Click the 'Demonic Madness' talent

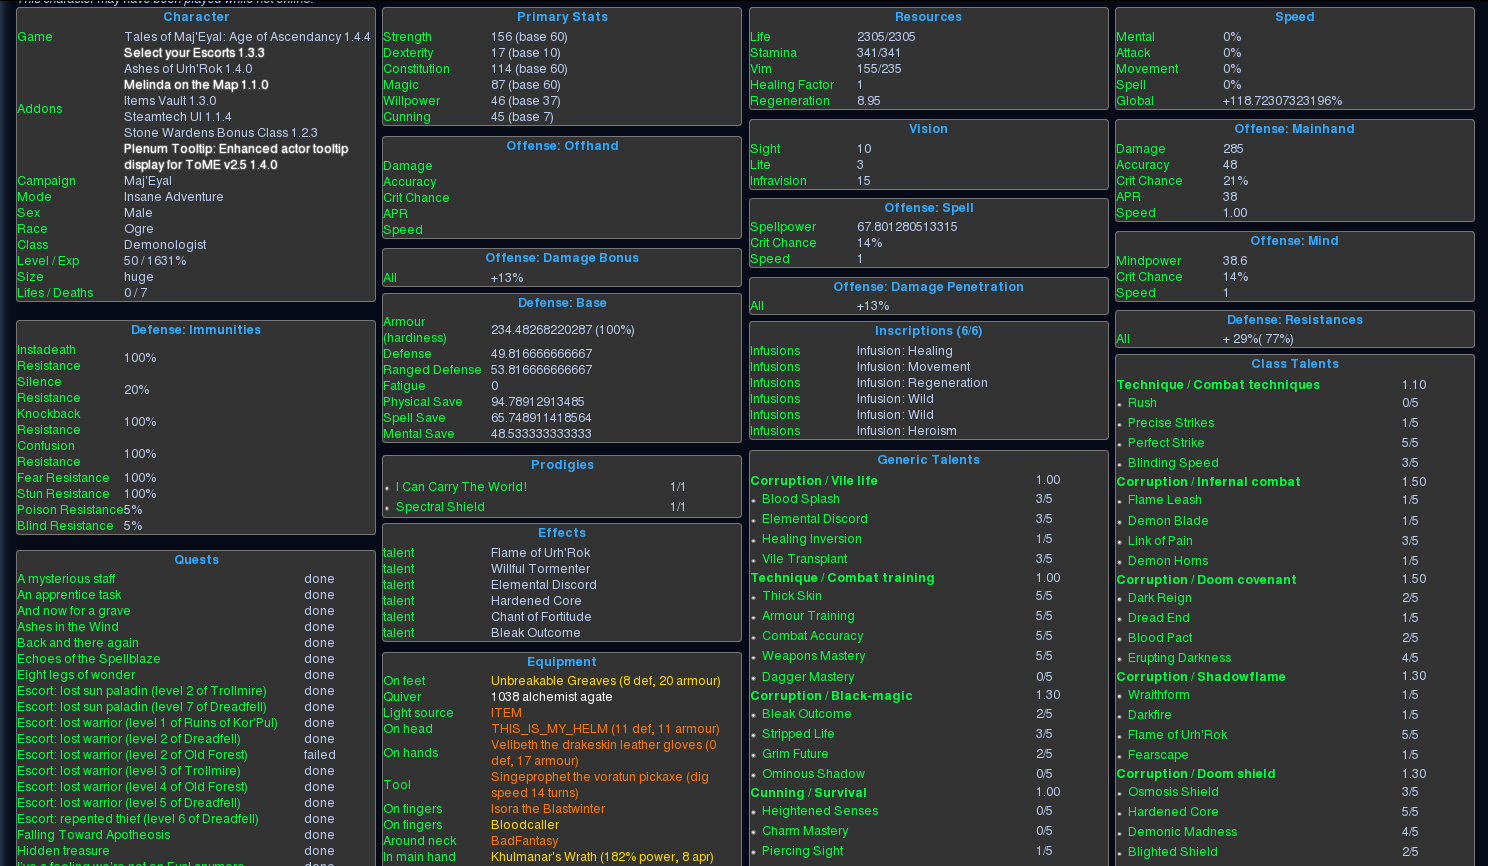[1183, 832]
